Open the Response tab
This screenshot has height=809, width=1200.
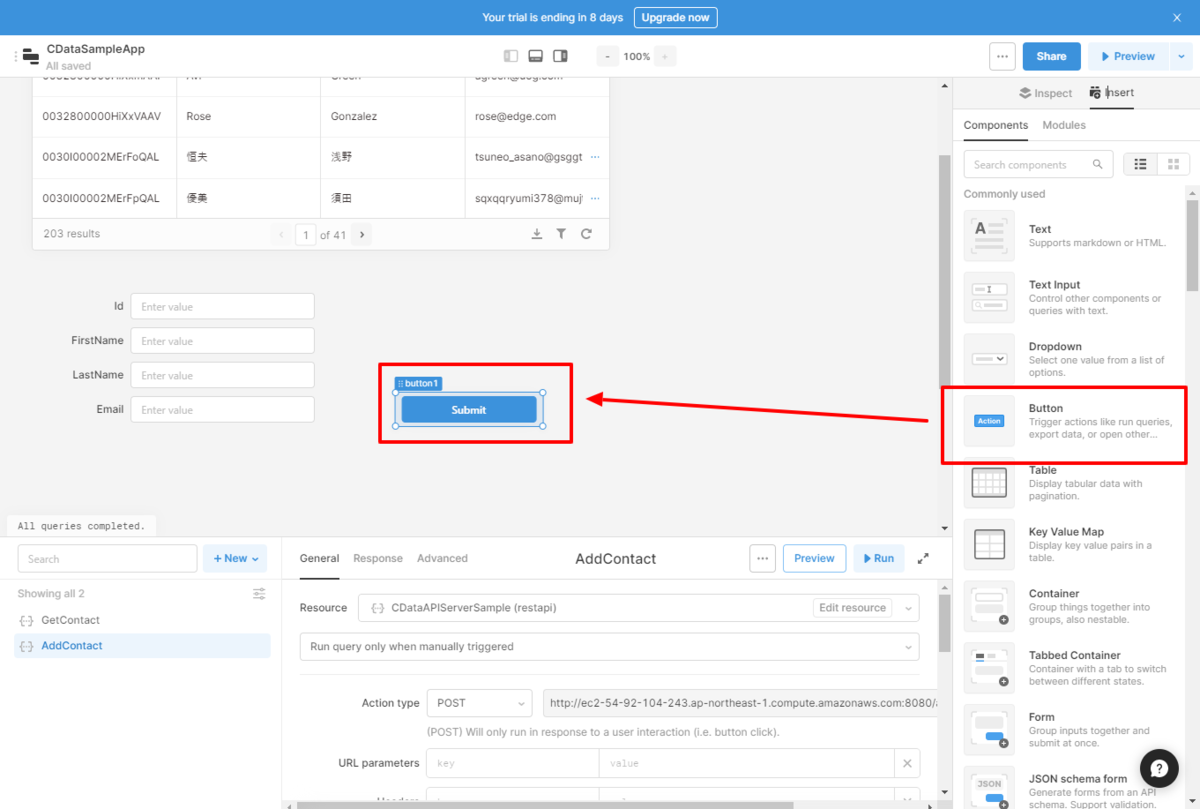pos(378,558)
